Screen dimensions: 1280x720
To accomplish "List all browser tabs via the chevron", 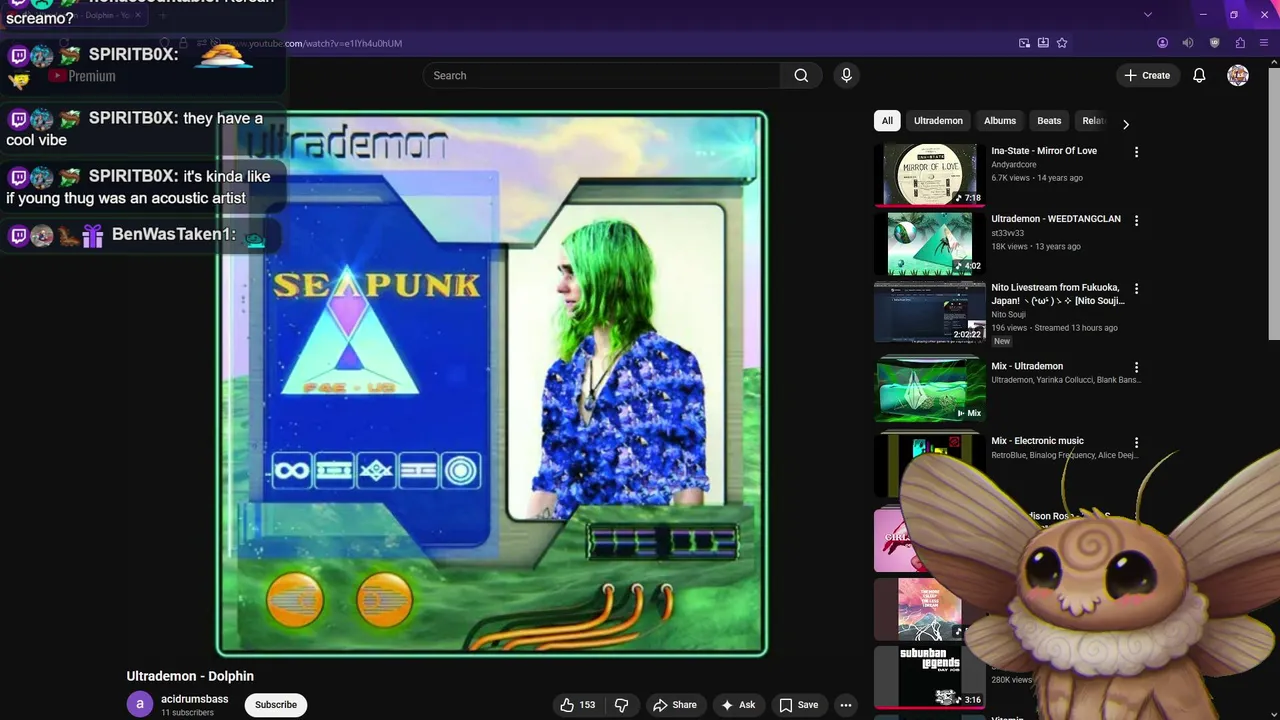I will pos(1148,14).
